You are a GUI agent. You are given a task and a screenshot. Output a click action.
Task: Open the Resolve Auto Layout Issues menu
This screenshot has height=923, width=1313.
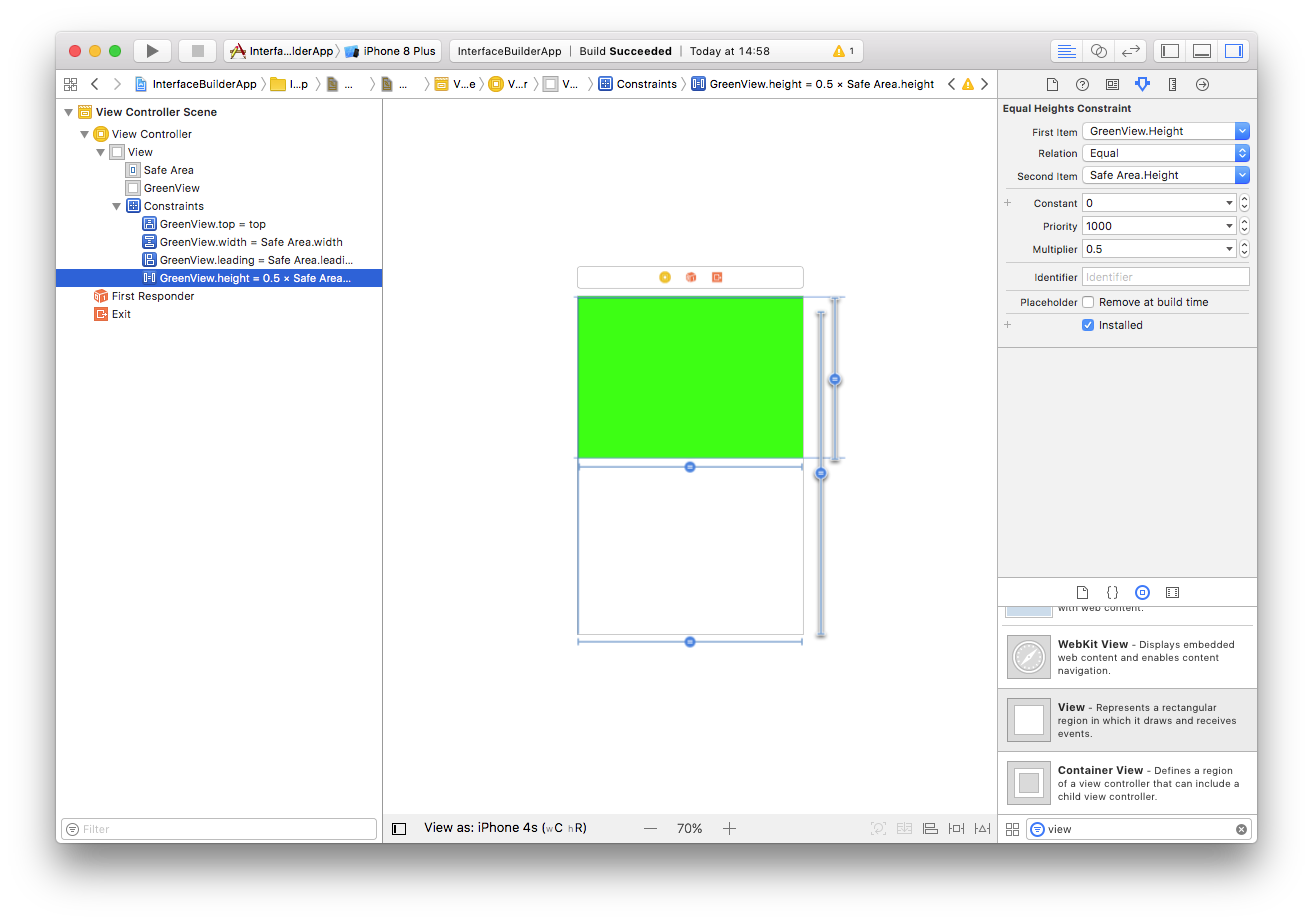coord(981,828)
